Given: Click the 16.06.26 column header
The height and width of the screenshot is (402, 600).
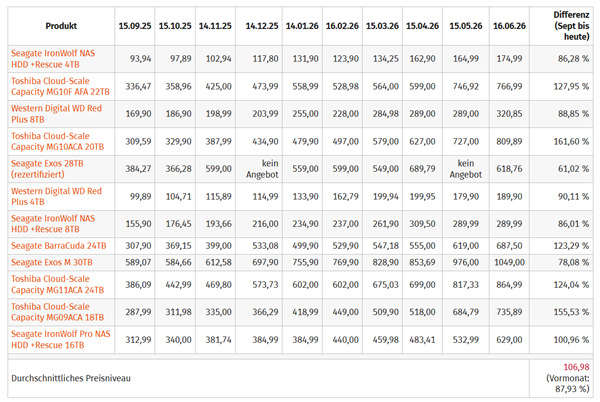Looking at the screenshot, I should click(x=509, y=26).
